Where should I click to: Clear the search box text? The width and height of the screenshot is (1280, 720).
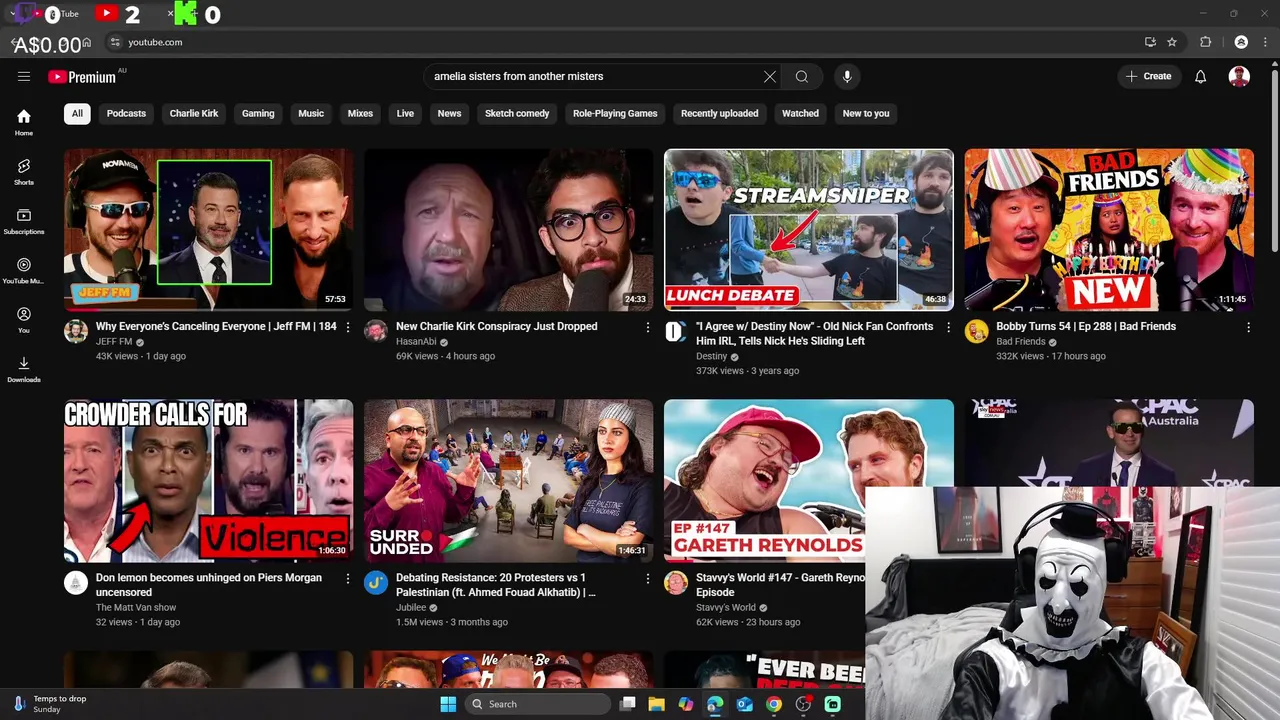point(770,76)
